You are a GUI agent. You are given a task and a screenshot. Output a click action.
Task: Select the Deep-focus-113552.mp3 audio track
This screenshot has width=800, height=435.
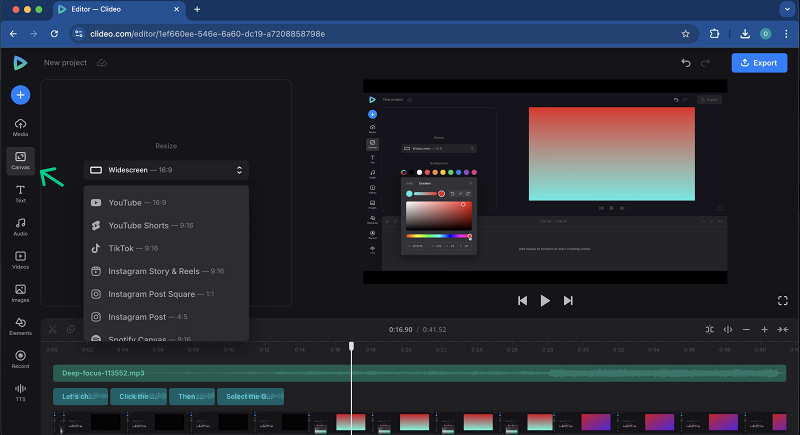point(419,373)
